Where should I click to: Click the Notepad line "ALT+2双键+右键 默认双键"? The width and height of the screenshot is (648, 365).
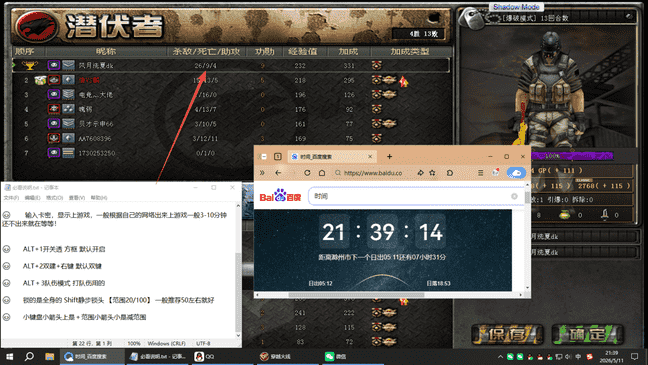(x=62, y=266)
